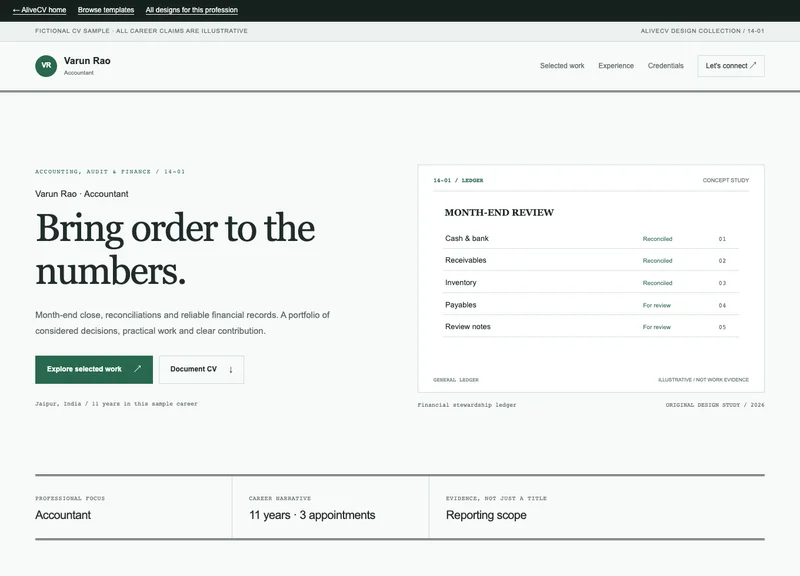
Task: Click Explore selected work button
Action: pos(94,369)
